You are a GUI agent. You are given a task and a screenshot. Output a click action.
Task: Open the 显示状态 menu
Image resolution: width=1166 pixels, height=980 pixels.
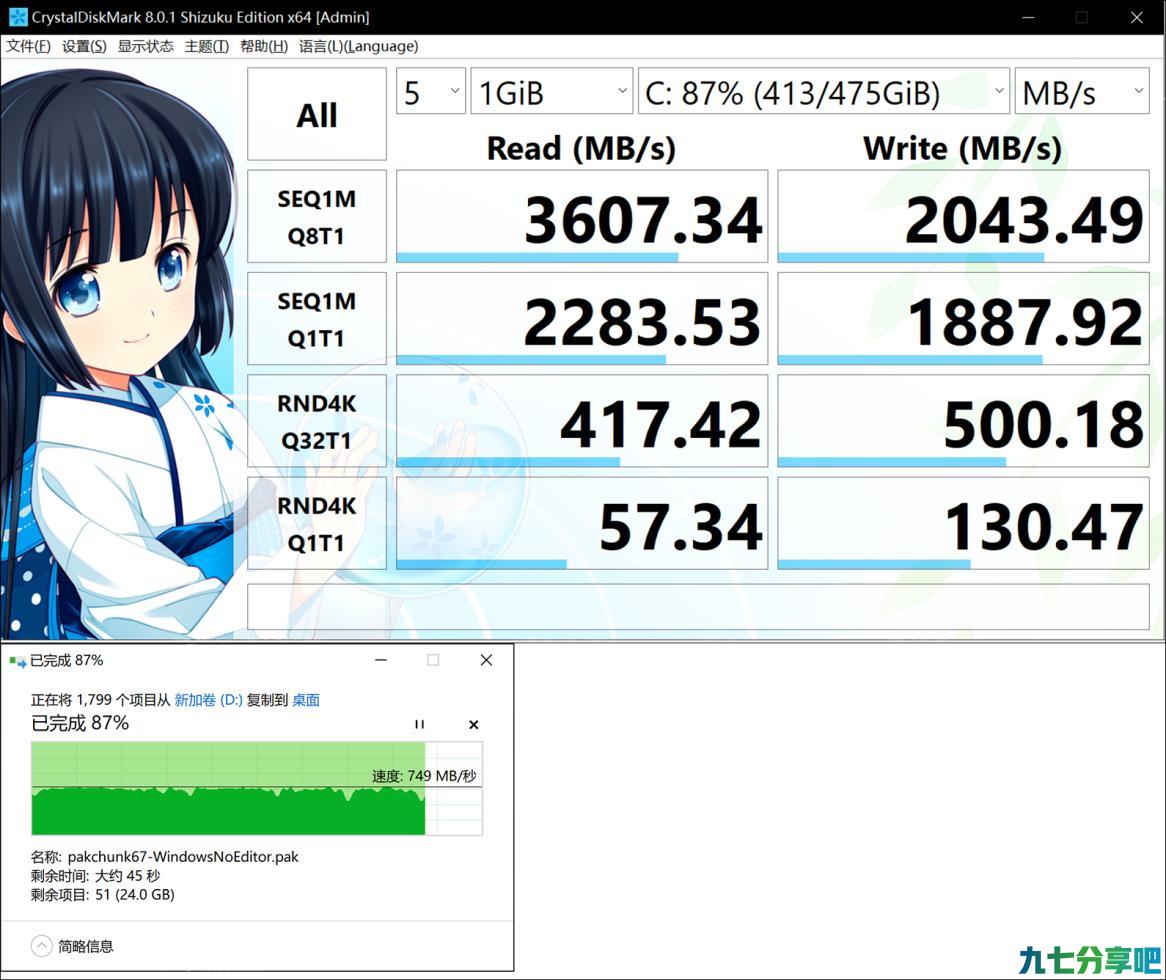click(x=145, y=46)
